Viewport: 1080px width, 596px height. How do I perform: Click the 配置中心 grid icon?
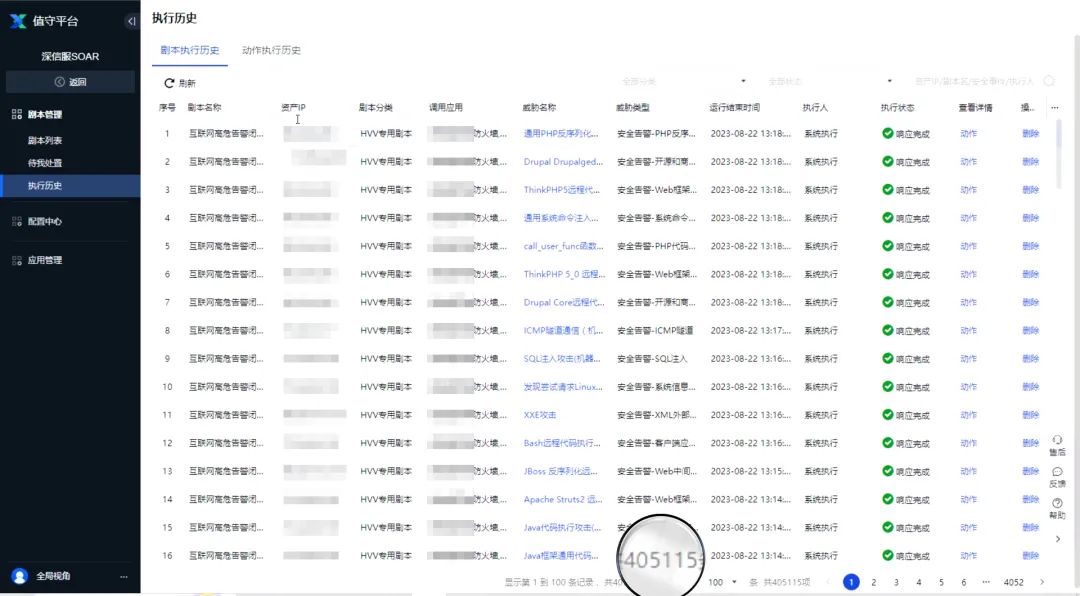[17, 221]
